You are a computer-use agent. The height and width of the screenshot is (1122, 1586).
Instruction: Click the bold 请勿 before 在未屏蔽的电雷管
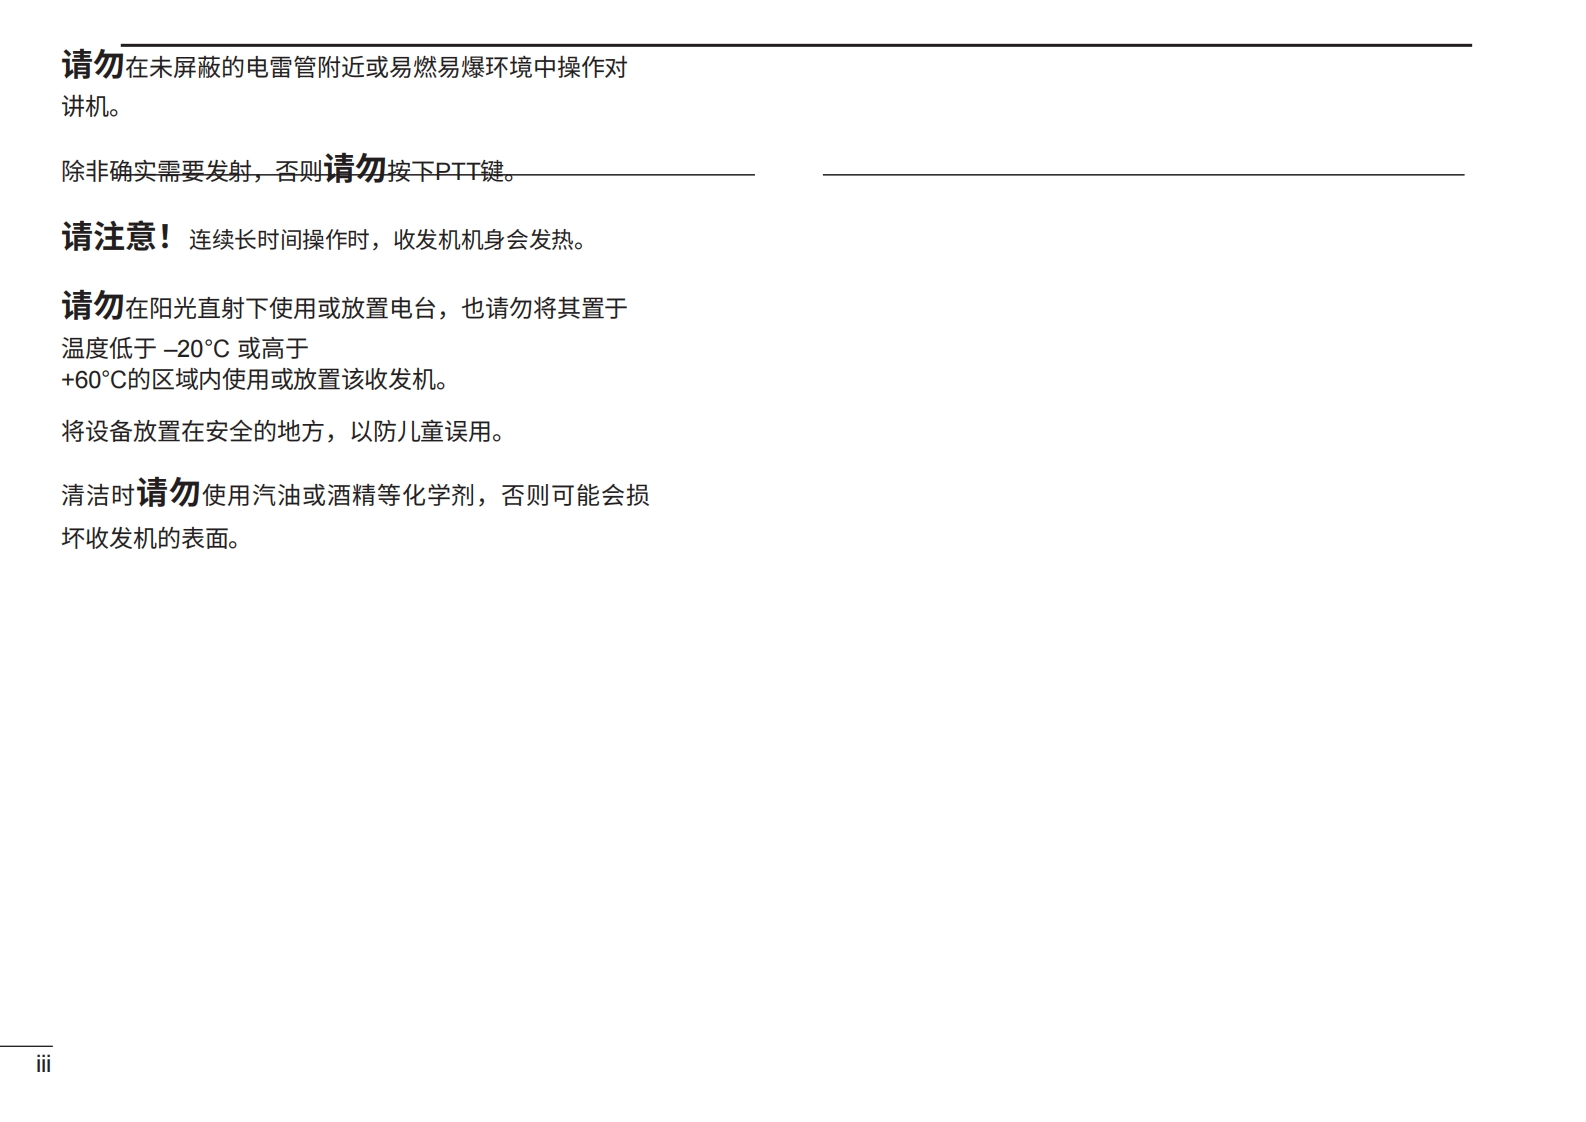click(92, 65)
